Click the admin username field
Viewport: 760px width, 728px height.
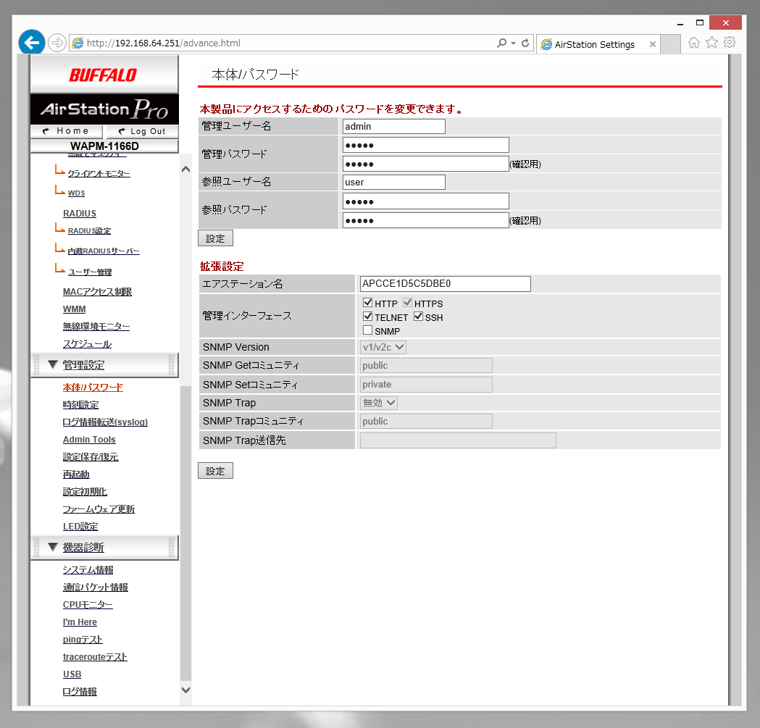[394, 127]
